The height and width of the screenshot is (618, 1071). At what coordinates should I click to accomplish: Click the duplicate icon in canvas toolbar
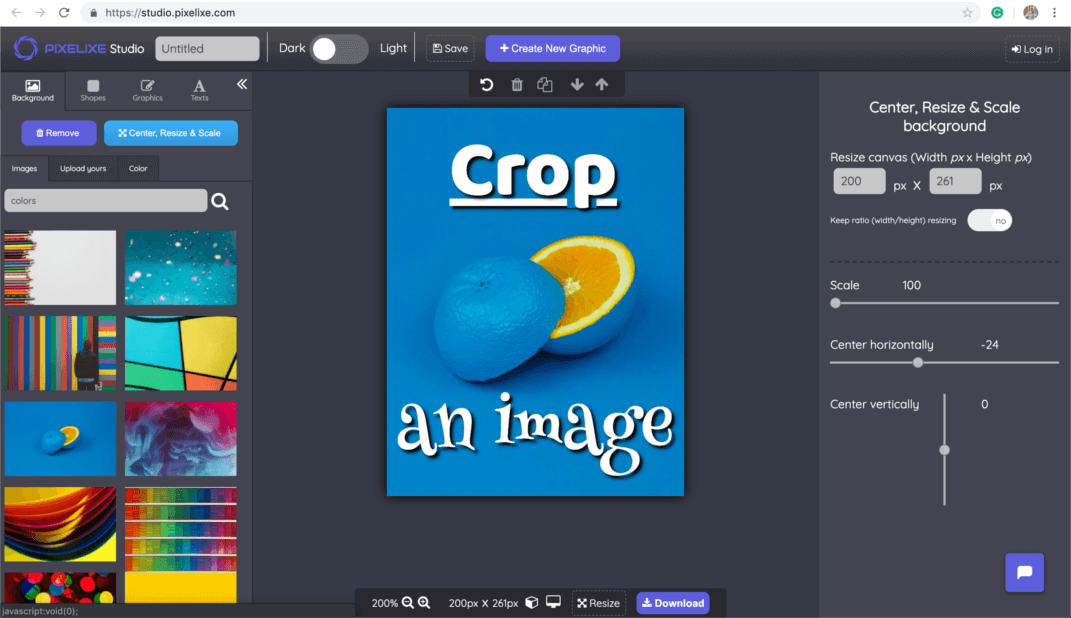coord(545,85)
